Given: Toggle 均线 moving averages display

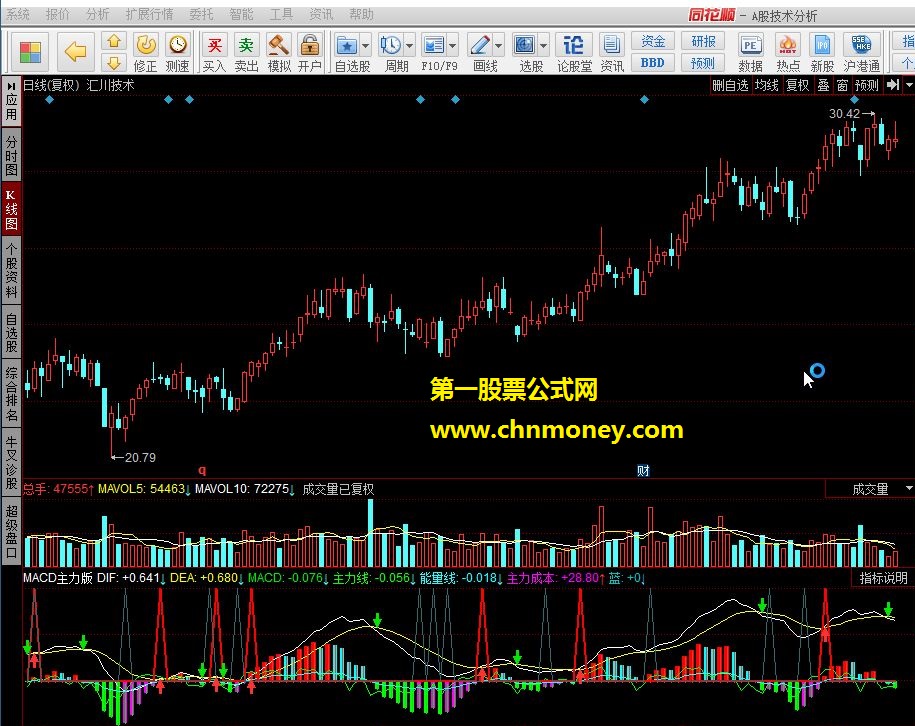Looking at the screenshot, I should pos(767,85).
